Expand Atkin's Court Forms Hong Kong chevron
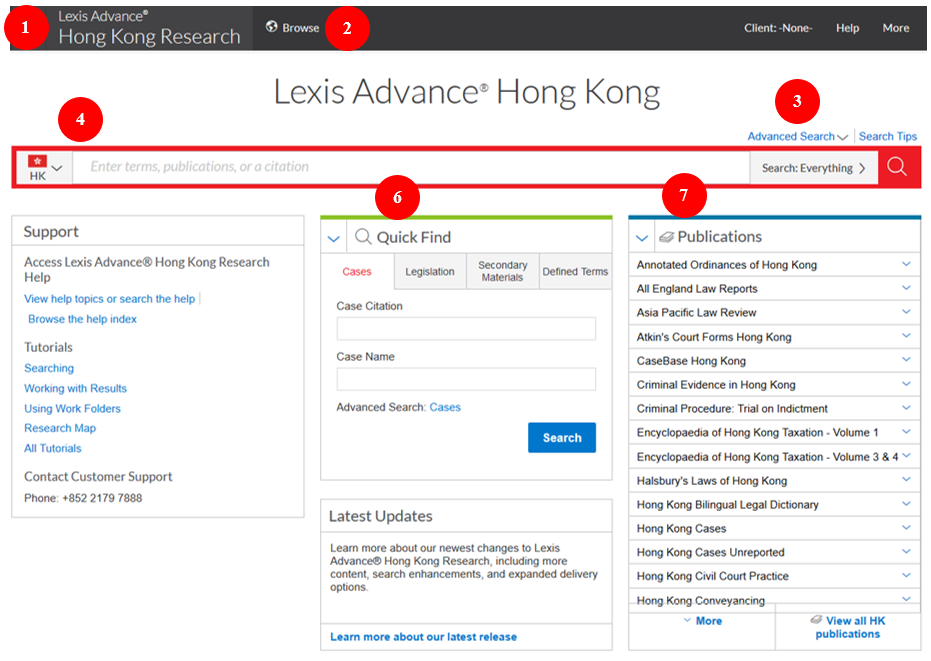The width and height of the screenshot is (931, 661). [906, 336]
